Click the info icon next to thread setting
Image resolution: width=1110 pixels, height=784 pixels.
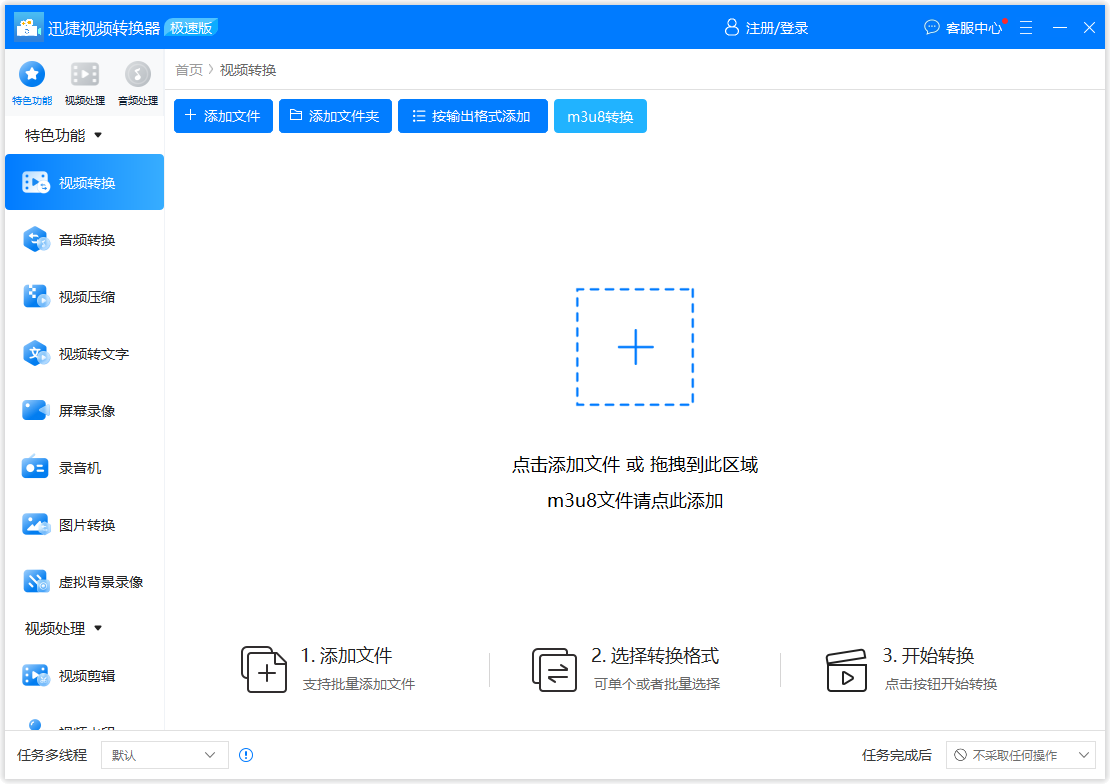point(246,755)
